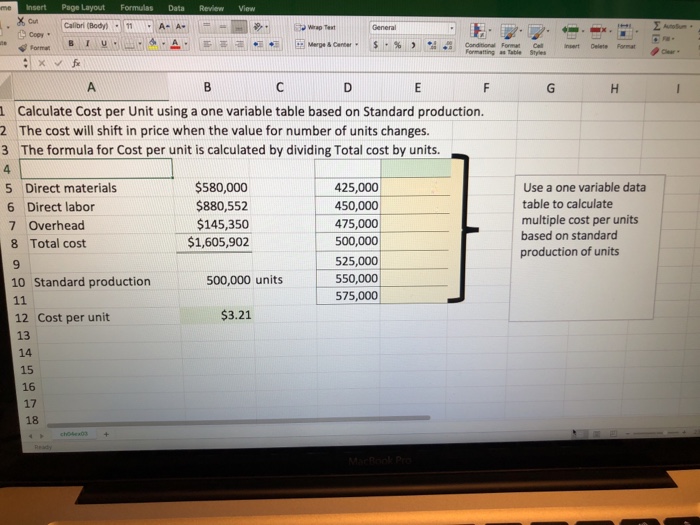This screenshot has height=525, width=700.
Task: Apply red font color A
Action: [175, 43]
